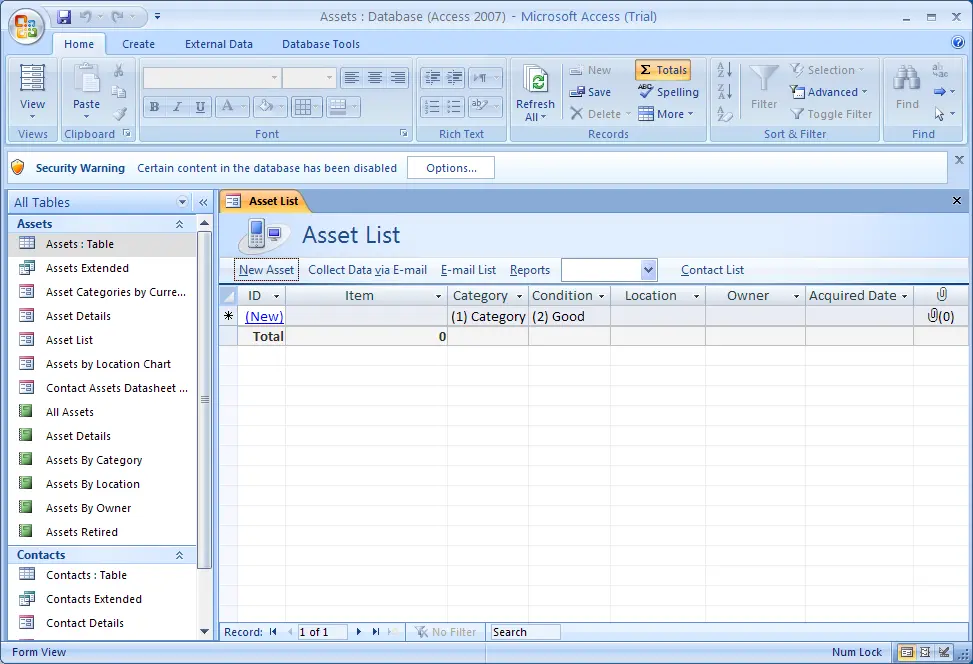Run the Spelling checker
Image resolution: width=973 pixels, height=664 pixels.
(x=668, y=91)
